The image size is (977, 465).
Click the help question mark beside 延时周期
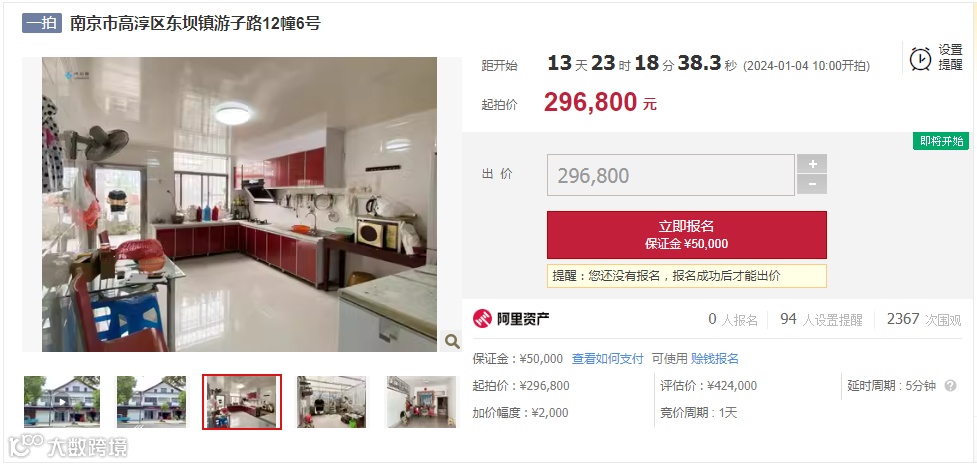[x=950, y=386]
